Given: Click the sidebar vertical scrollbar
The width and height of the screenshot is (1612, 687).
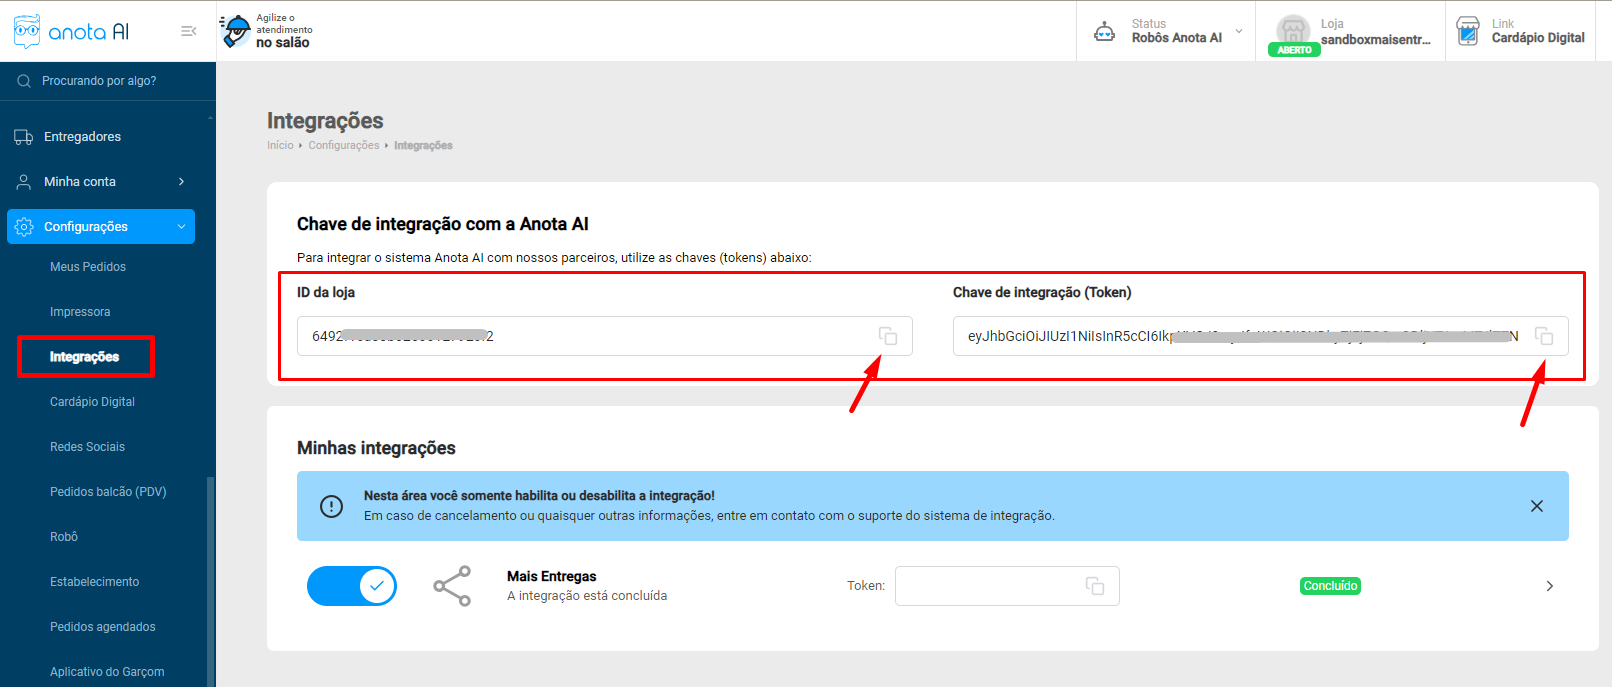Looking at the screenshot, I should [210, 581].
